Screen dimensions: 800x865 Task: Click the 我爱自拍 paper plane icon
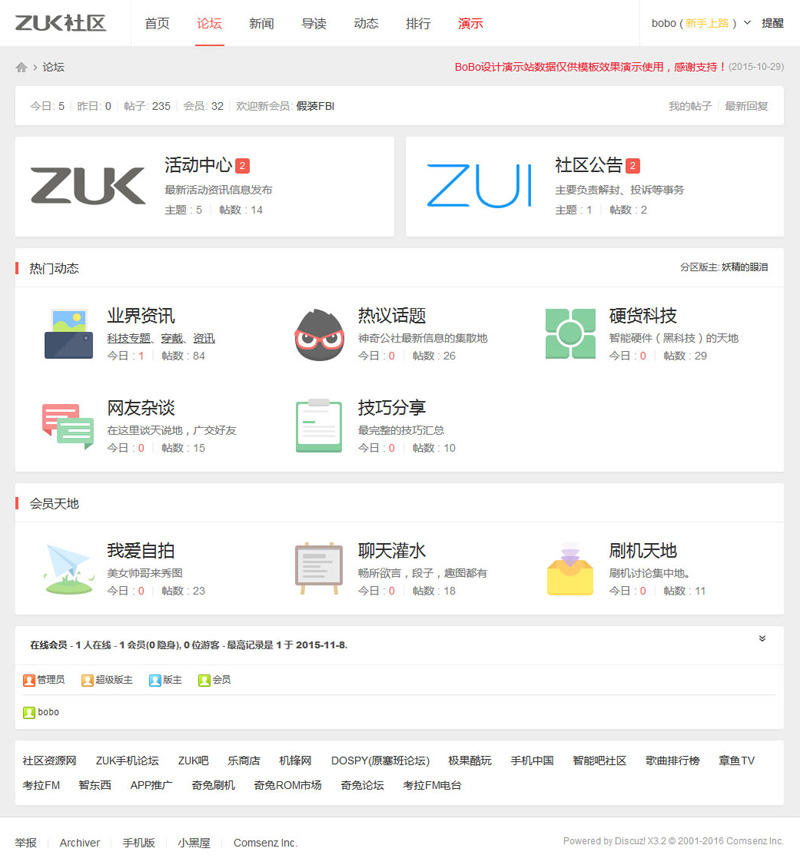(68, 569)
